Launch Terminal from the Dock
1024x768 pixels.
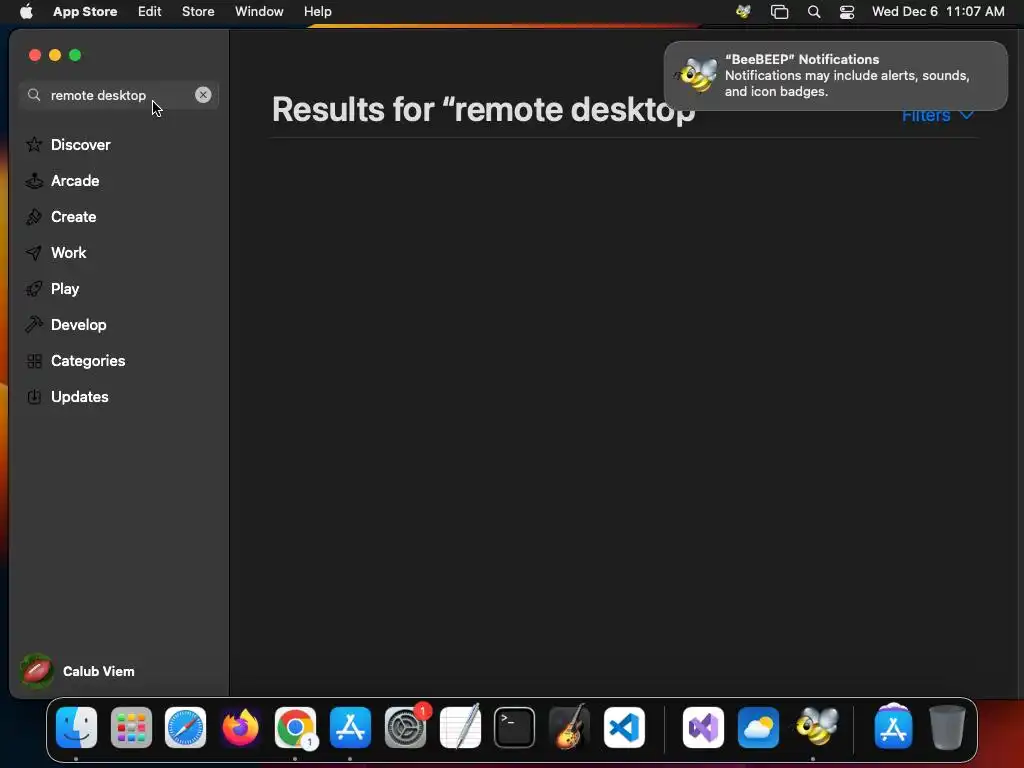coord(515,727)
